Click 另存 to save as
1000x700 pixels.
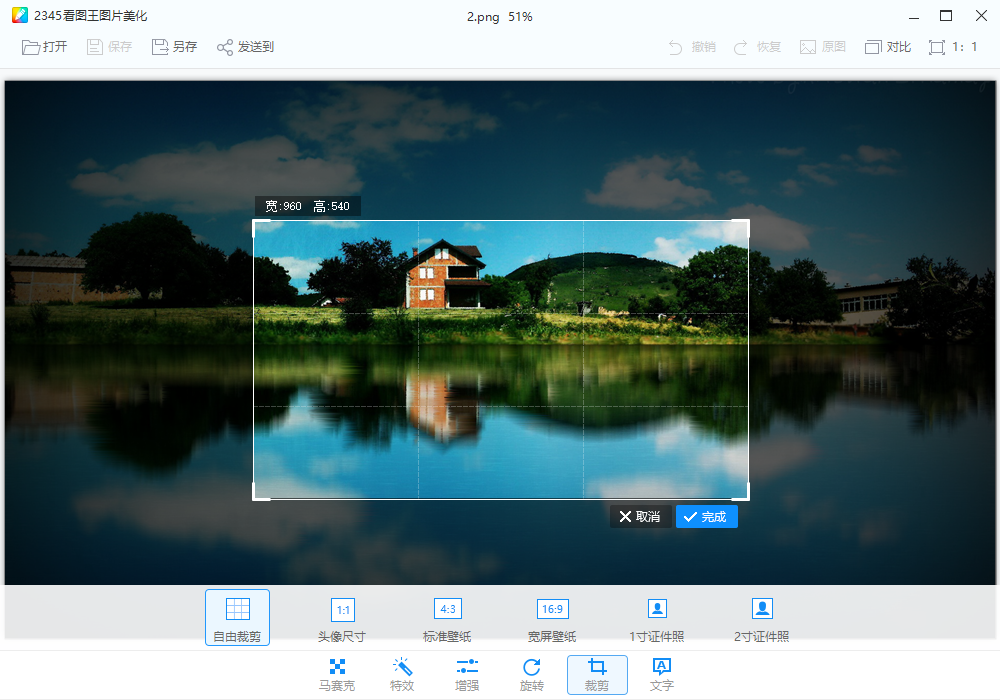click(x=174, y=47)
